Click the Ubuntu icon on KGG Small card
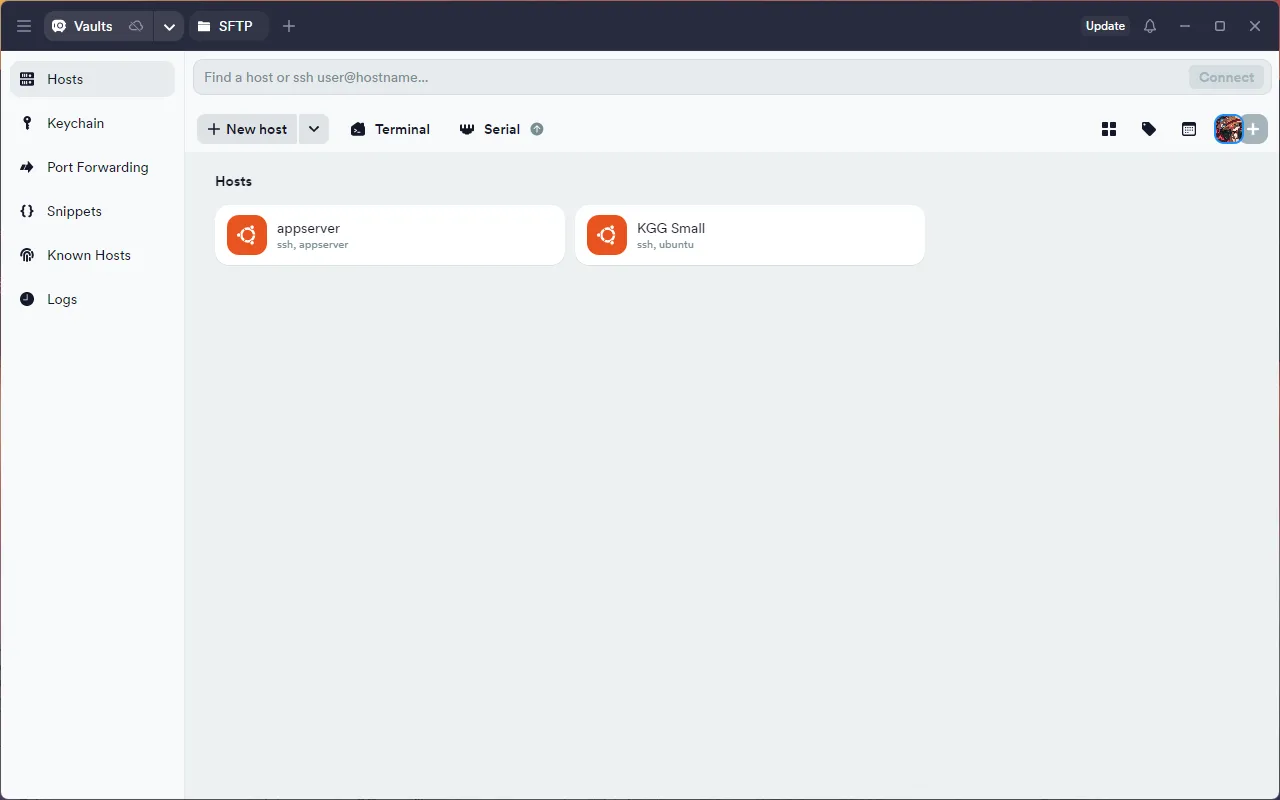The height and width of the screenshot is (800, 1280). click(607, 235)
